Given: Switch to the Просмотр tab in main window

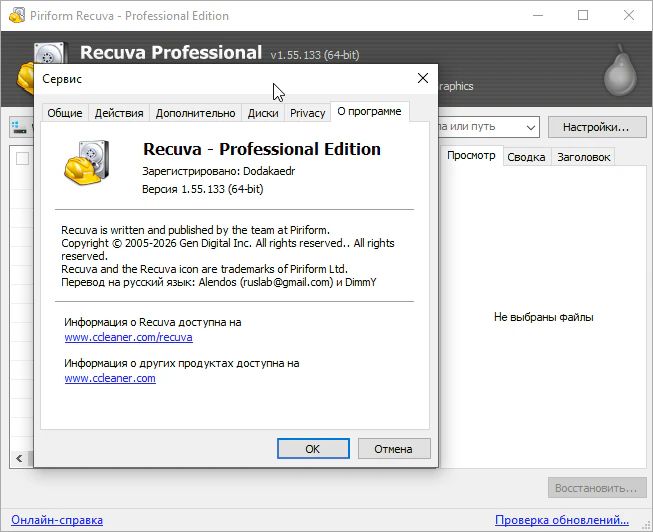Looking at the screenshot, I should (x=471, y=156).
